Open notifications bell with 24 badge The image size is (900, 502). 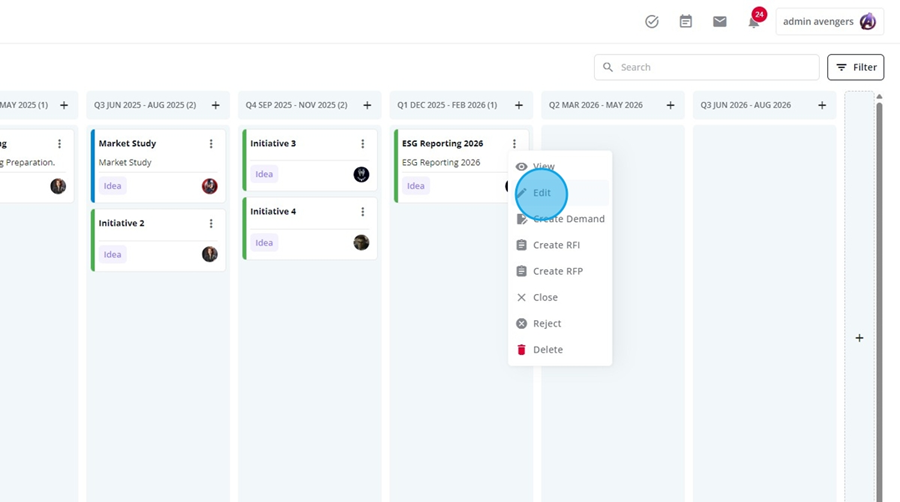coord(754,21)
